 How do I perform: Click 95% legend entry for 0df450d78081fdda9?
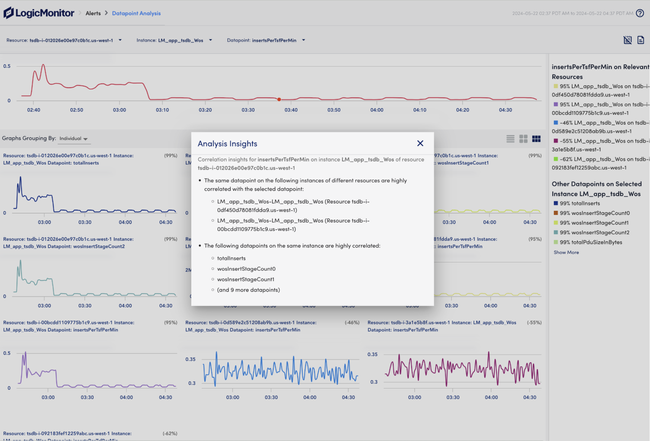[x=600, y=90]
